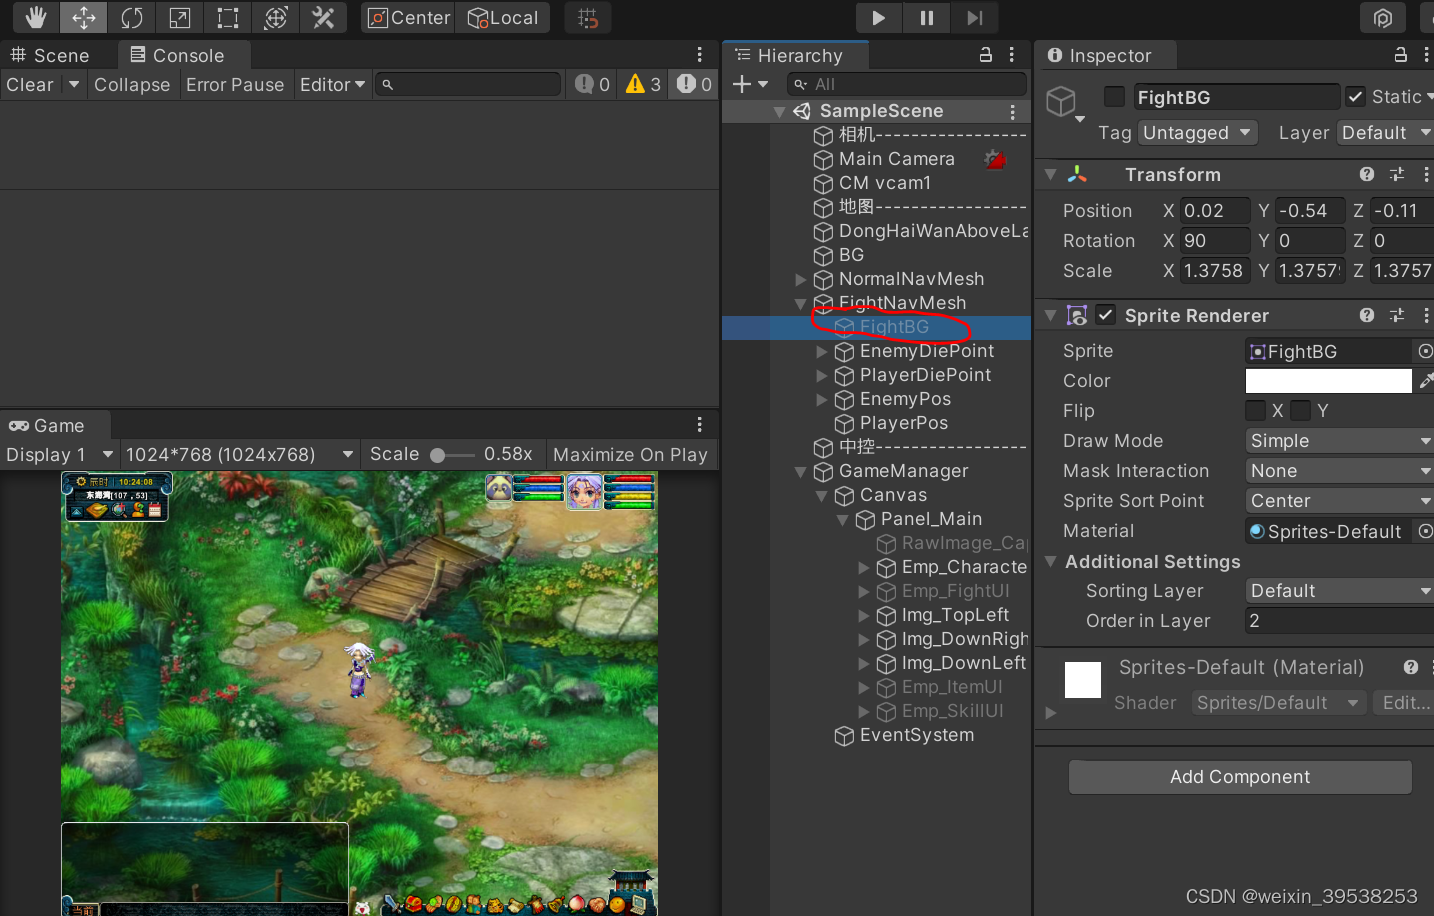Click the Cinemachine brain icon beside Main Camera
The width and height of the screenshot is (1434, 916).
(x=994, y=159)
